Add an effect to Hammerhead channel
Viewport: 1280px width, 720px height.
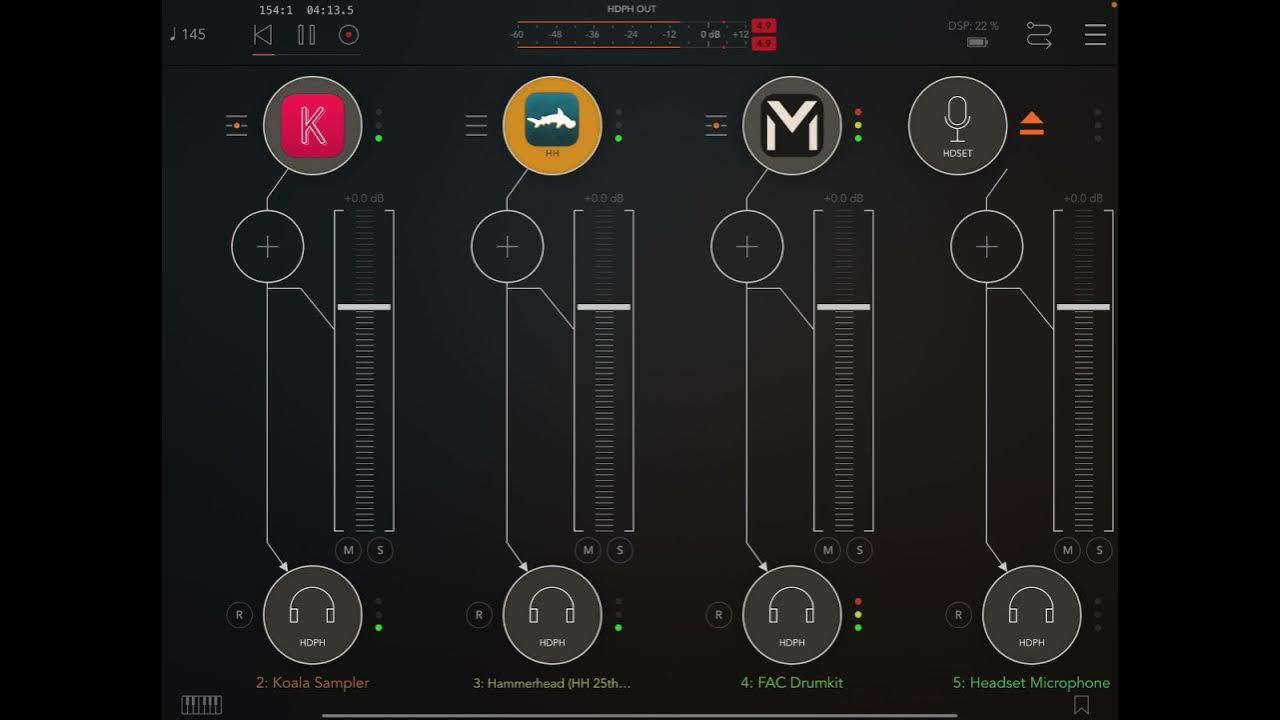point(507,247)
